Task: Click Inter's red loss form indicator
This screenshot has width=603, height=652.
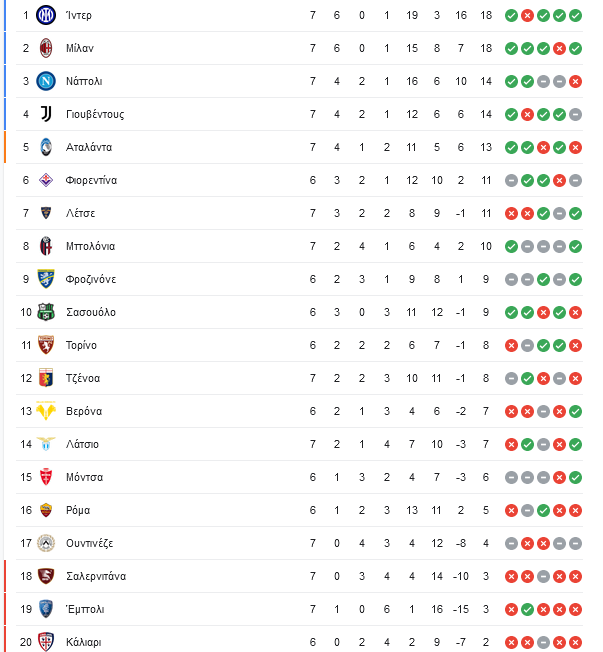Action: click(x=527, y=16)
